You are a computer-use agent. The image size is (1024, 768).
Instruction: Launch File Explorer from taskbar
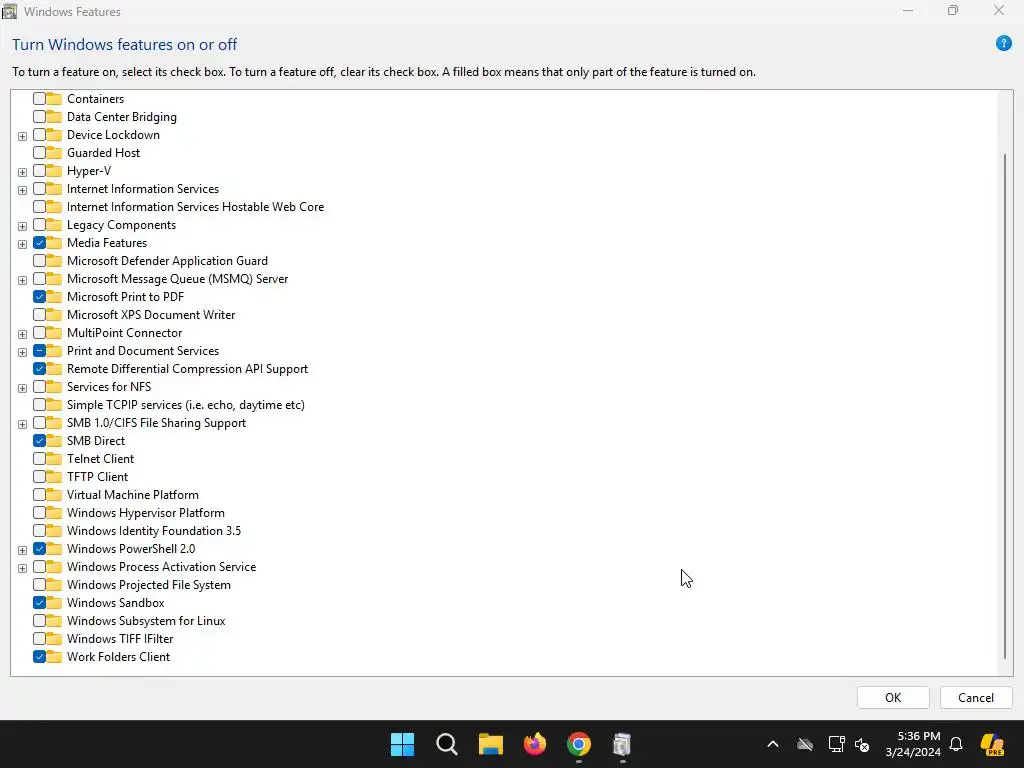490,744
